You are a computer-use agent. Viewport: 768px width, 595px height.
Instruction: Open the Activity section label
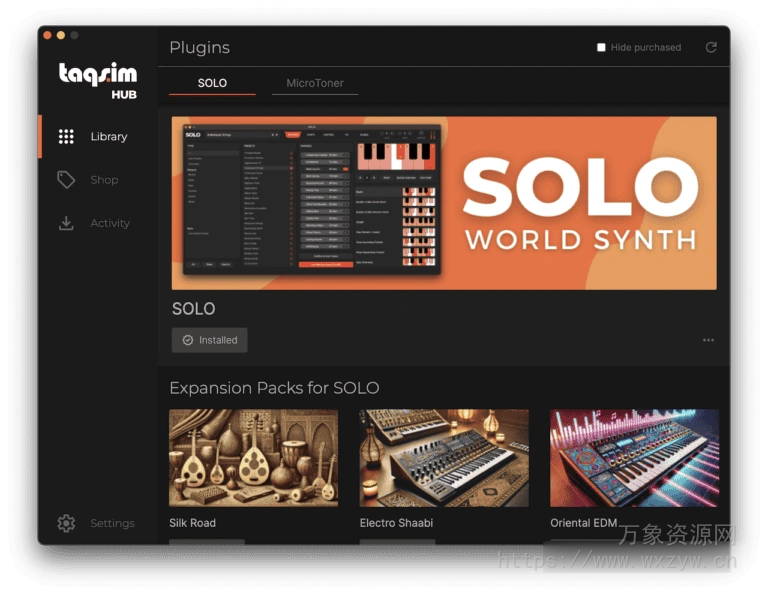[110, 223]
